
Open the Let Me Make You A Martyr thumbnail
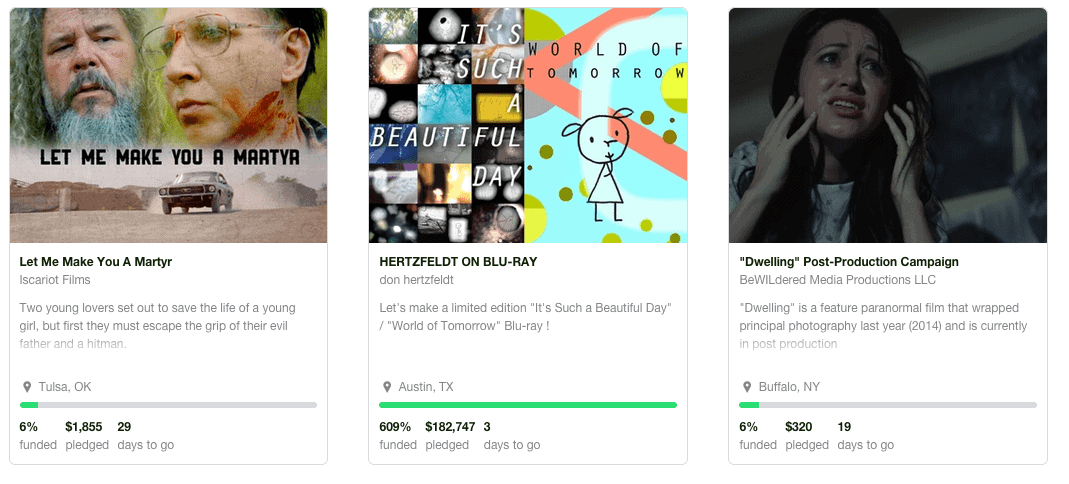tap(168, 125)
